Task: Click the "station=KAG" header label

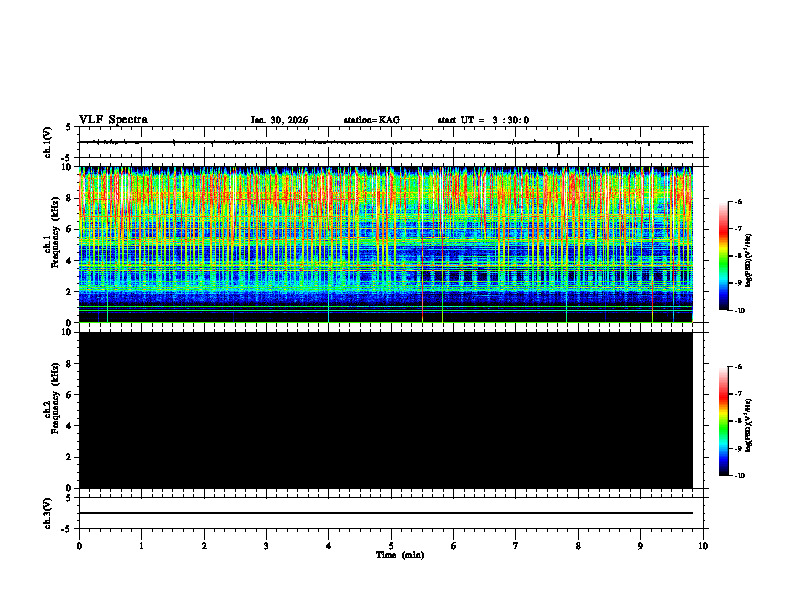Action: [372, 120]
